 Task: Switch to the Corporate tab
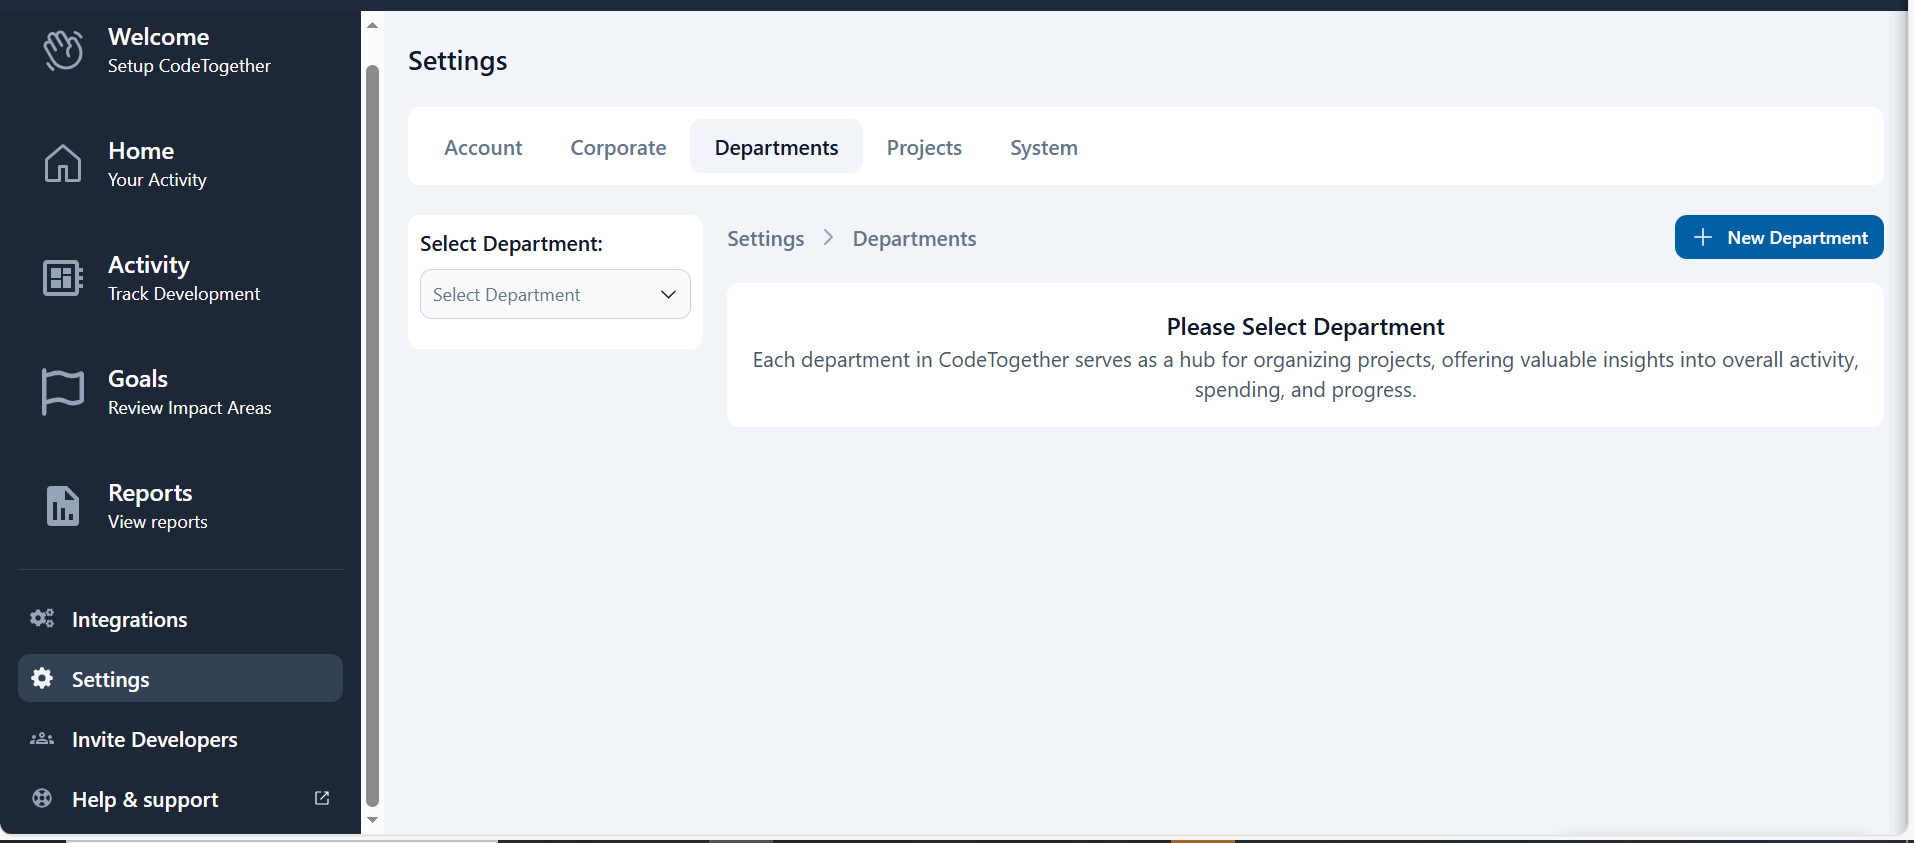[x=618, y=147]
